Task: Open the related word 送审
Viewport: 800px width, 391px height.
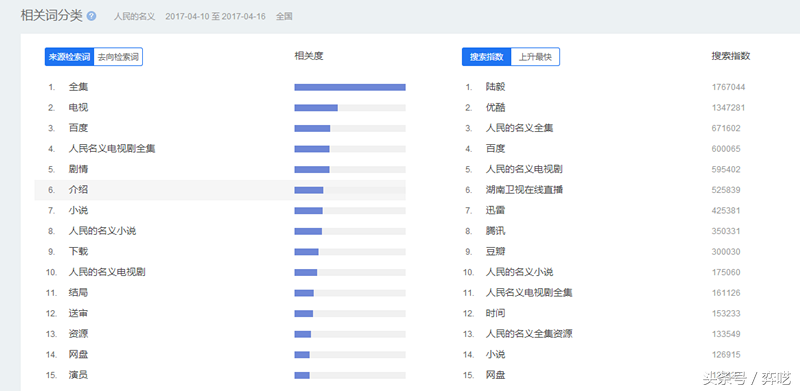Action: click(x=79, y=313)
